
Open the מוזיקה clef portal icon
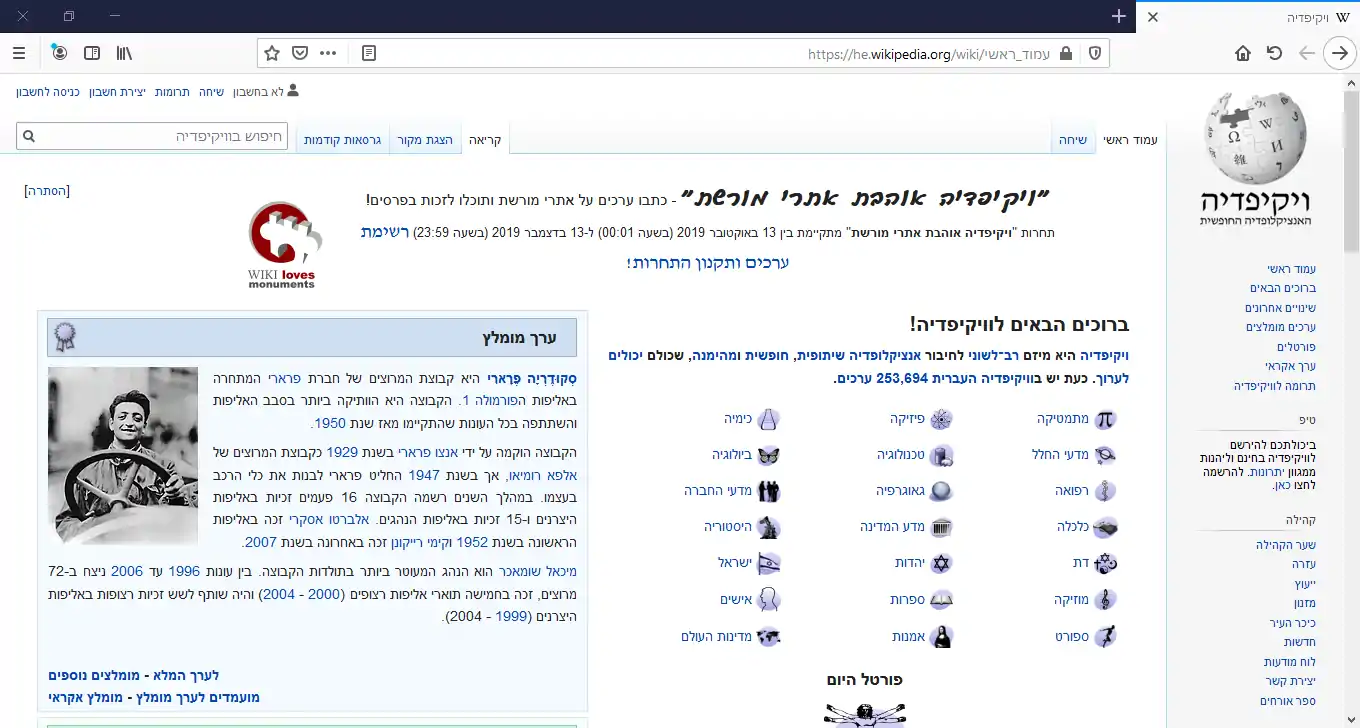tap(1104, 599)
